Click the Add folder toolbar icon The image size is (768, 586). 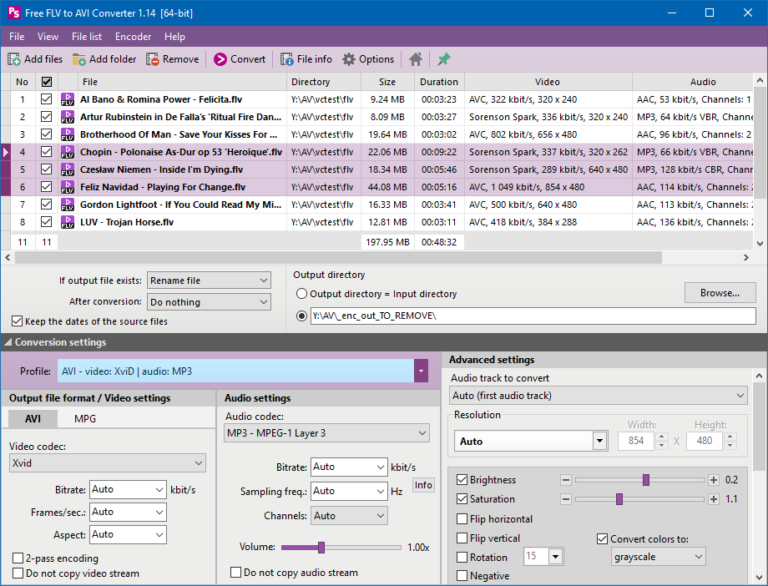click(x=79, y=59)
